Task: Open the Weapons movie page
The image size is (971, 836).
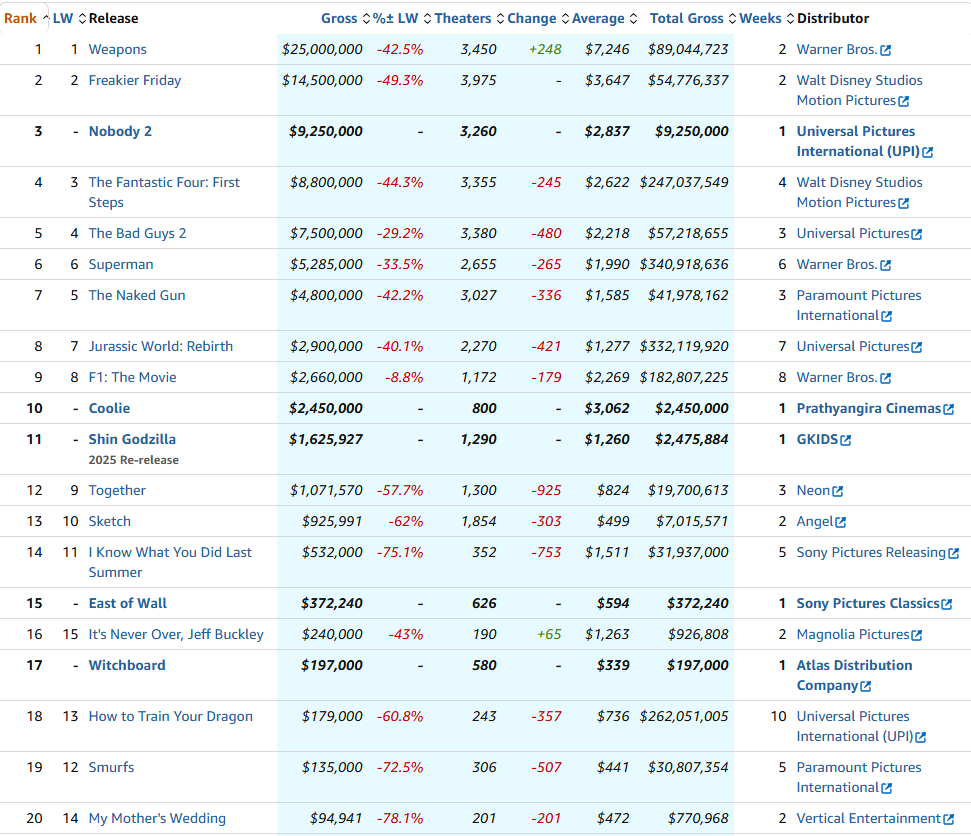Action: [x=117, y=49]
